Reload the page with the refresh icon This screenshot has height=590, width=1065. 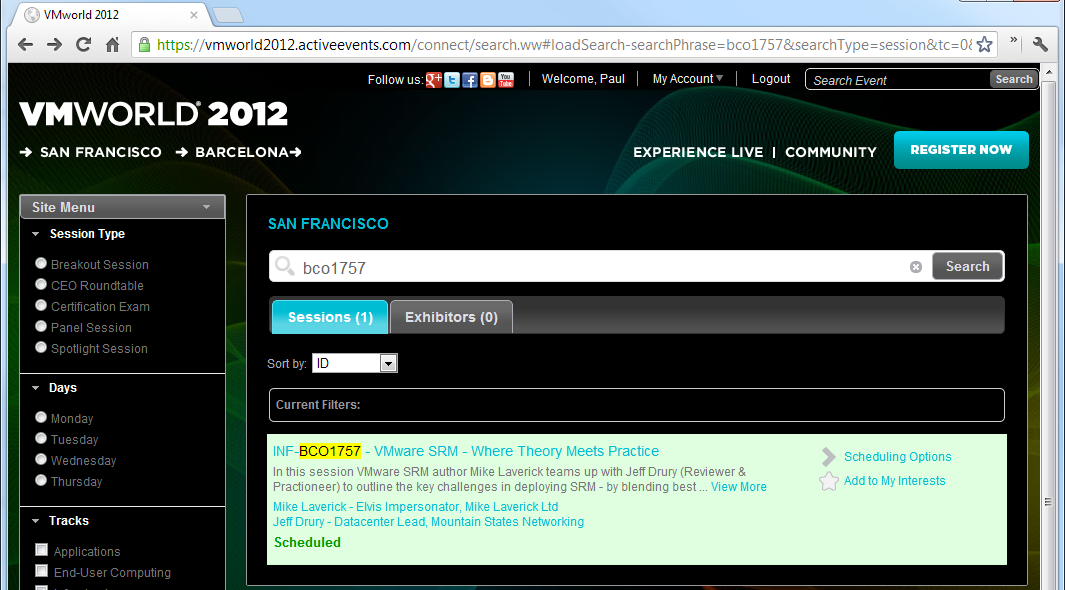point(84,45)
